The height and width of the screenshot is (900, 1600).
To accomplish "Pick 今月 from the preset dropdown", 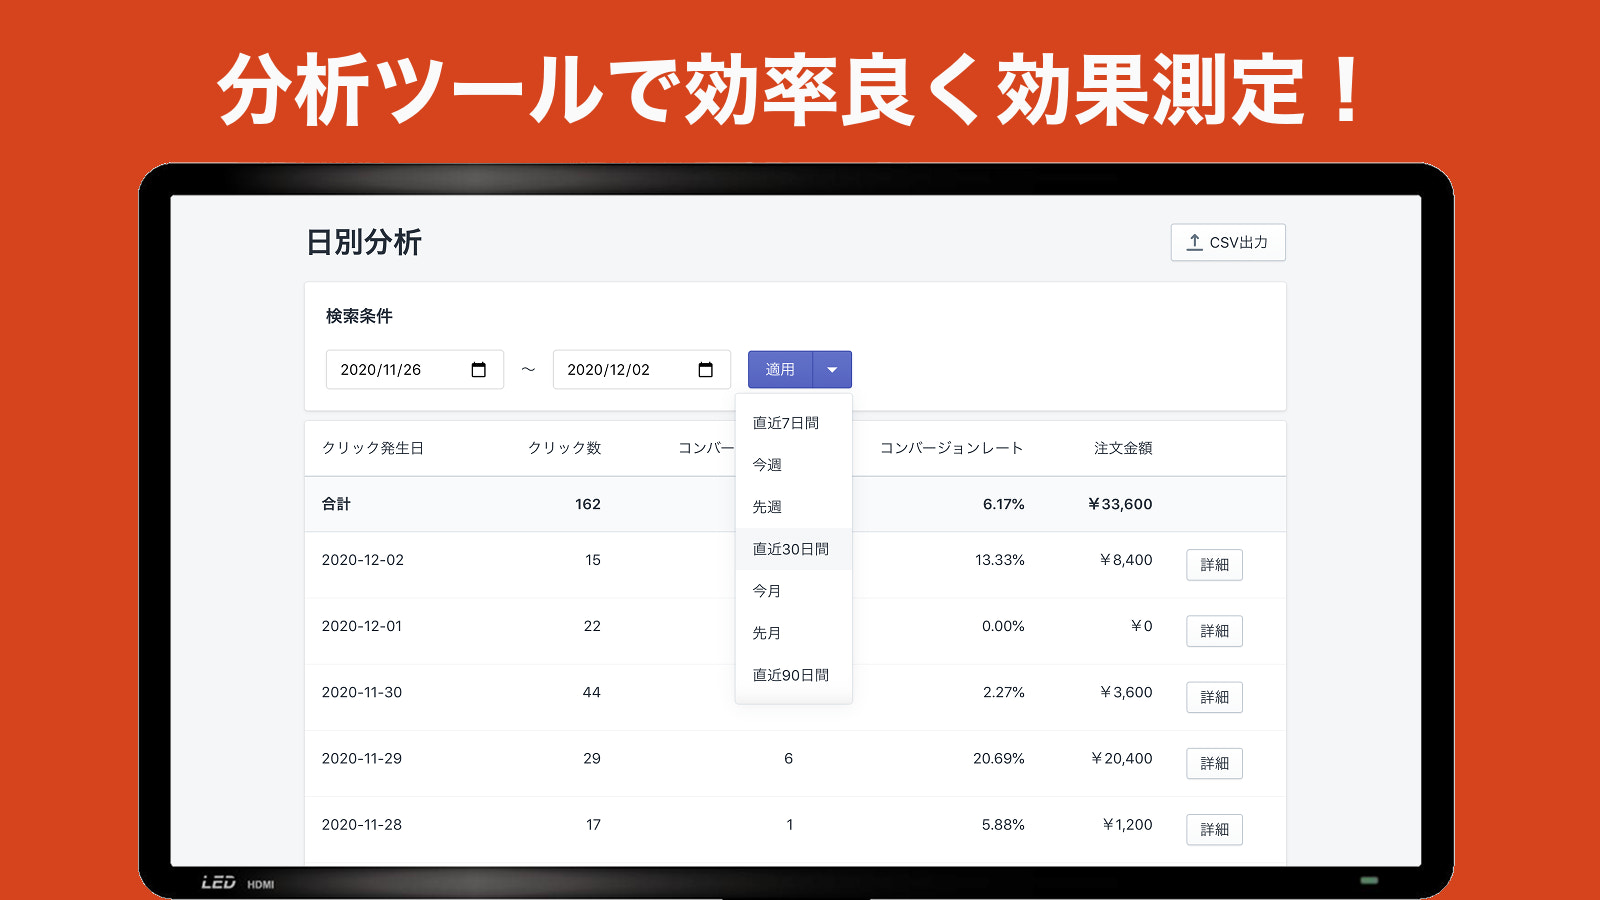I will 768,591.
